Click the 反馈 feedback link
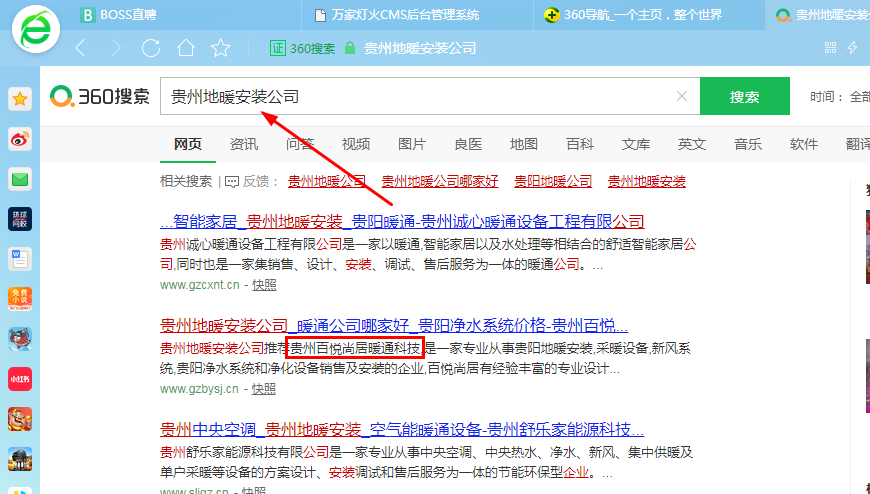870x494 pixels. [256, 182]
